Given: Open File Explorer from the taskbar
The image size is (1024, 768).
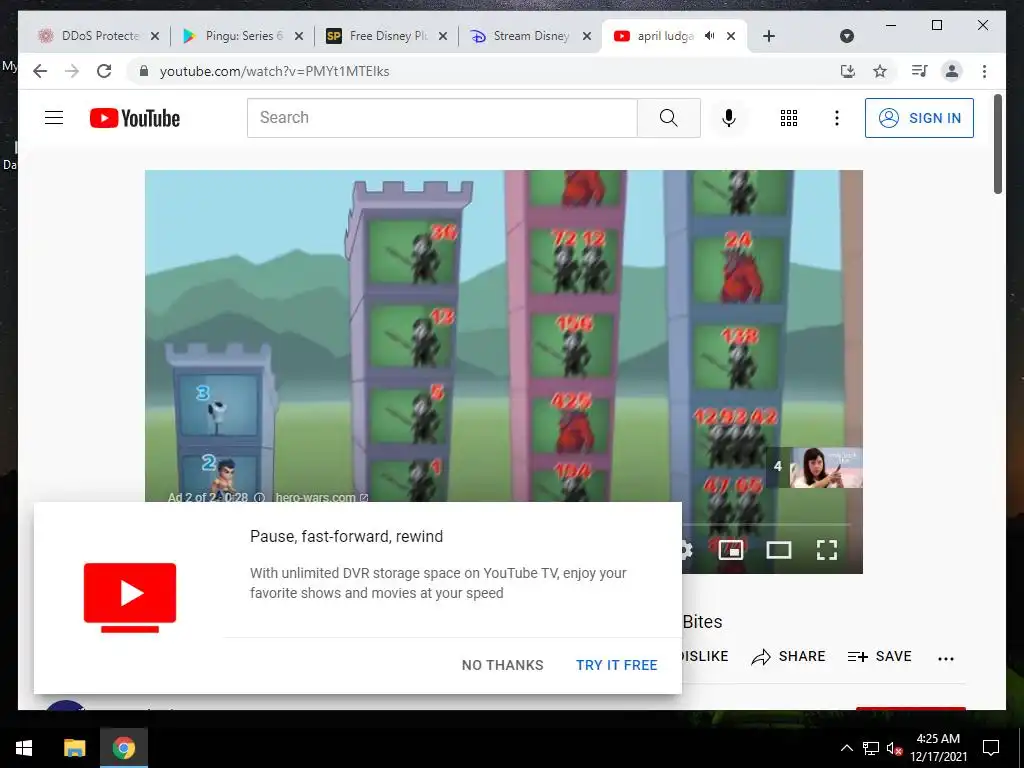Looking at the screenshot, I should (x=74, y=748).
